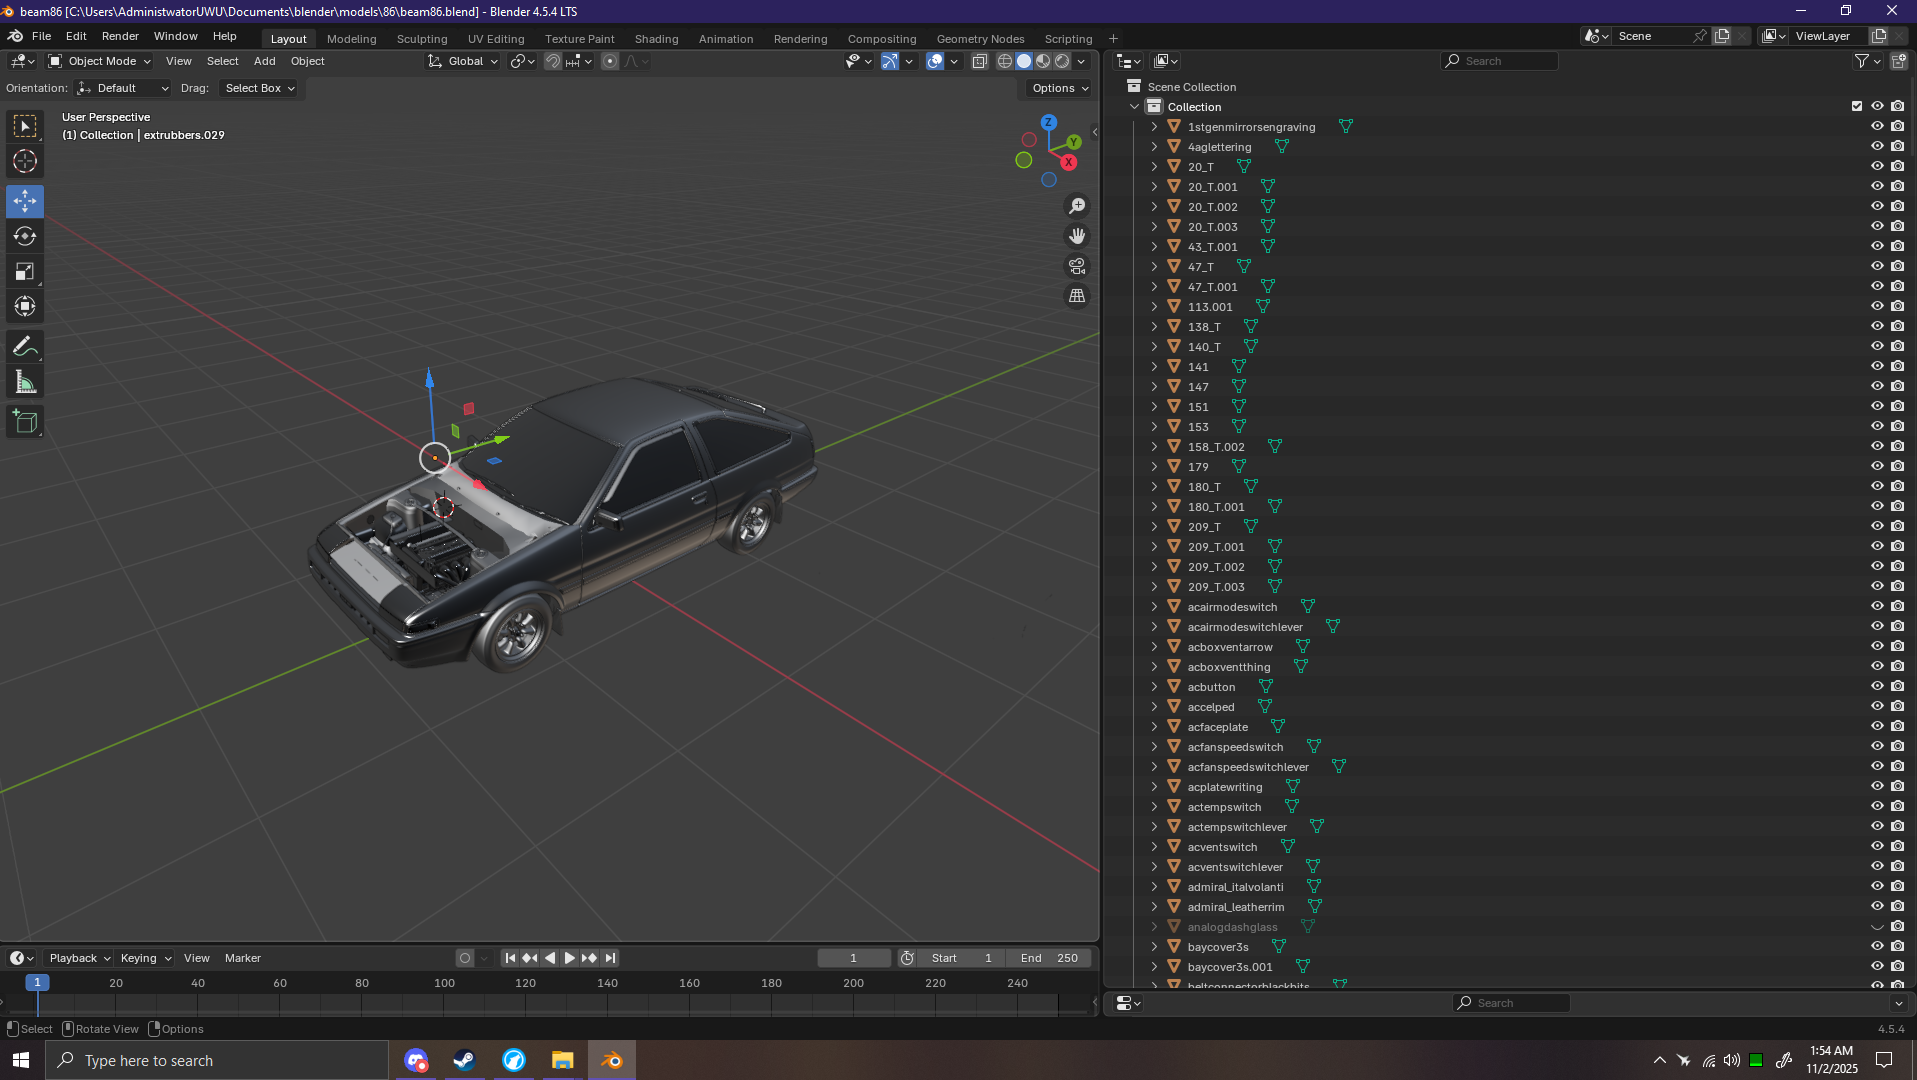The width and height of the screenshot is (1917, 1080).
Task: Click the Options button in viewport header
Action: coord(1059,88)
